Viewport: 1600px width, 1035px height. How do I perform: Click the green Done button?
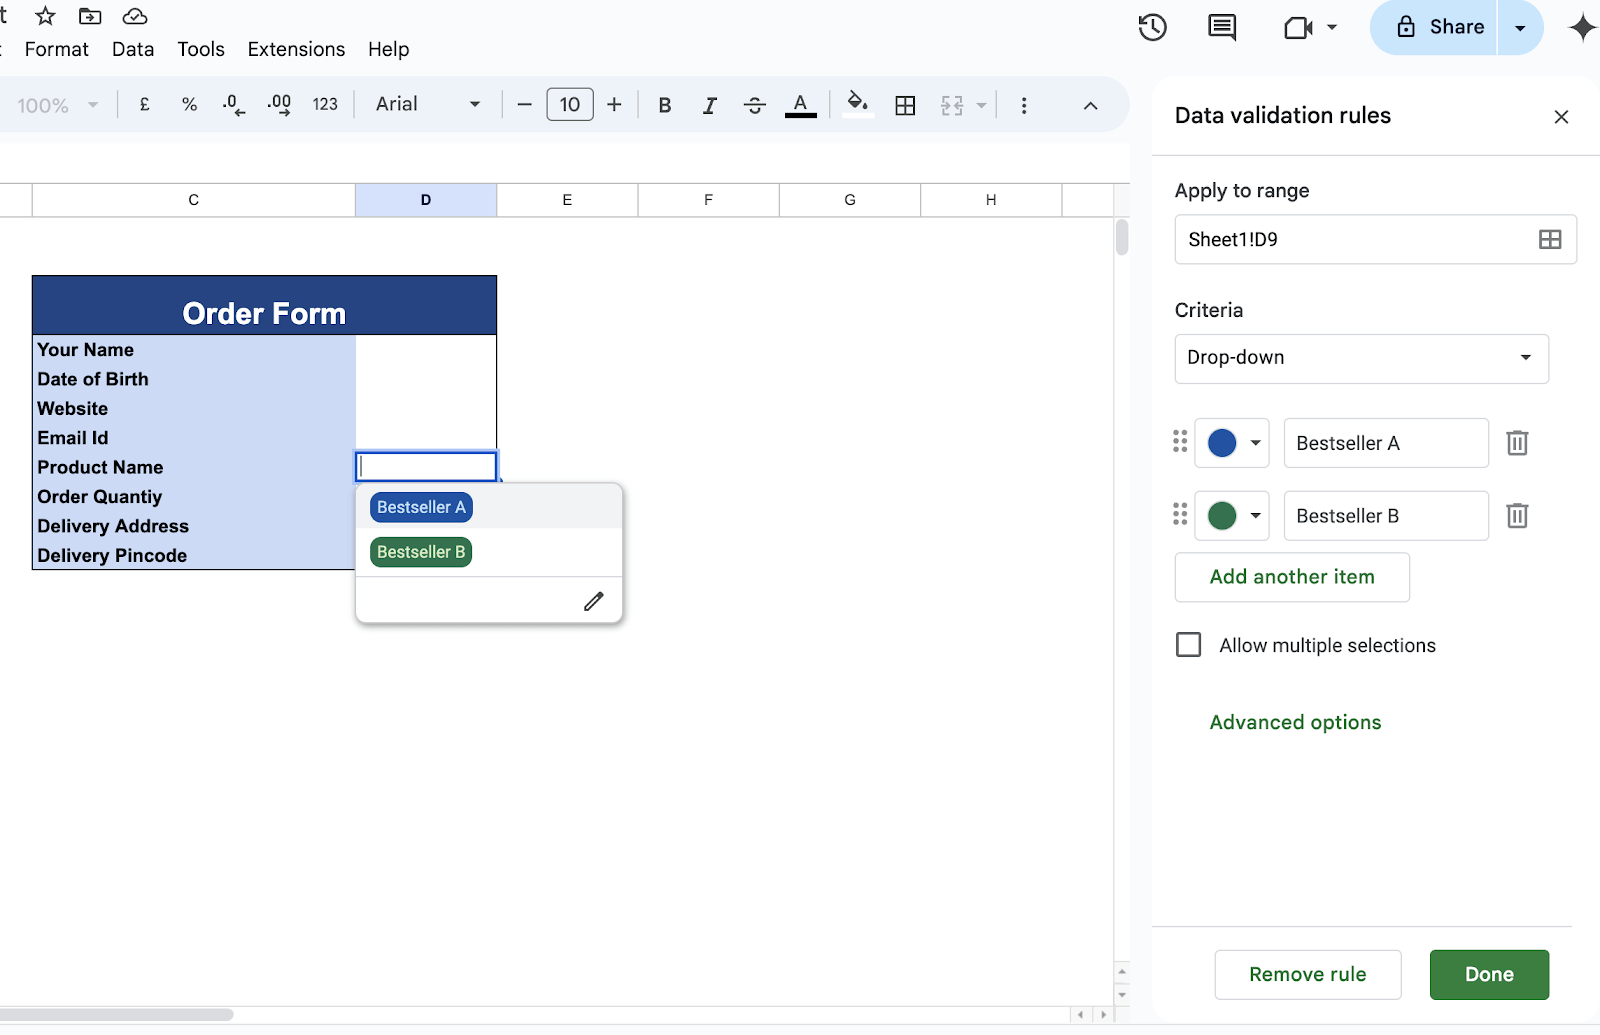1488,974
